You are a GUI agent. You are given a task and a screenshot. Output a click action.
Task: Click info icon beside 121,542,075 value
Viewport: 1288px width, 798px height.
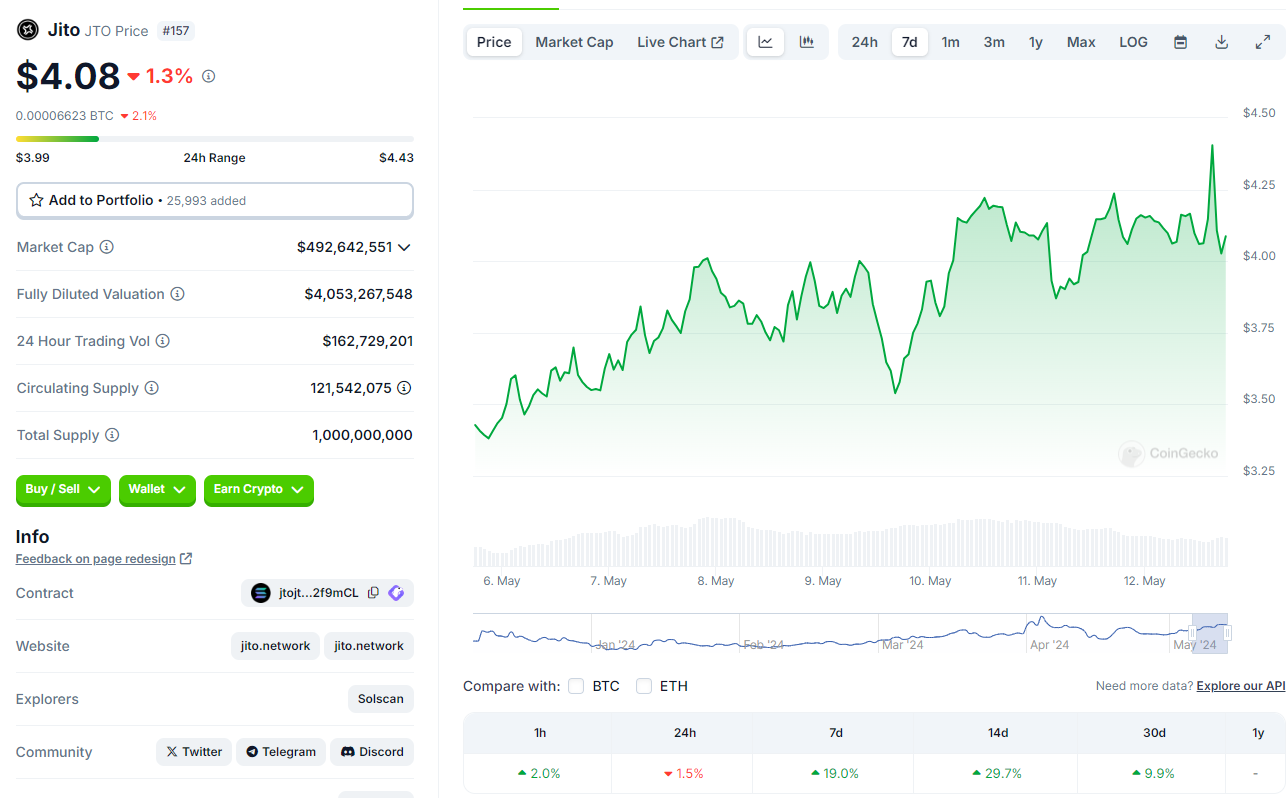click(404, 388)
